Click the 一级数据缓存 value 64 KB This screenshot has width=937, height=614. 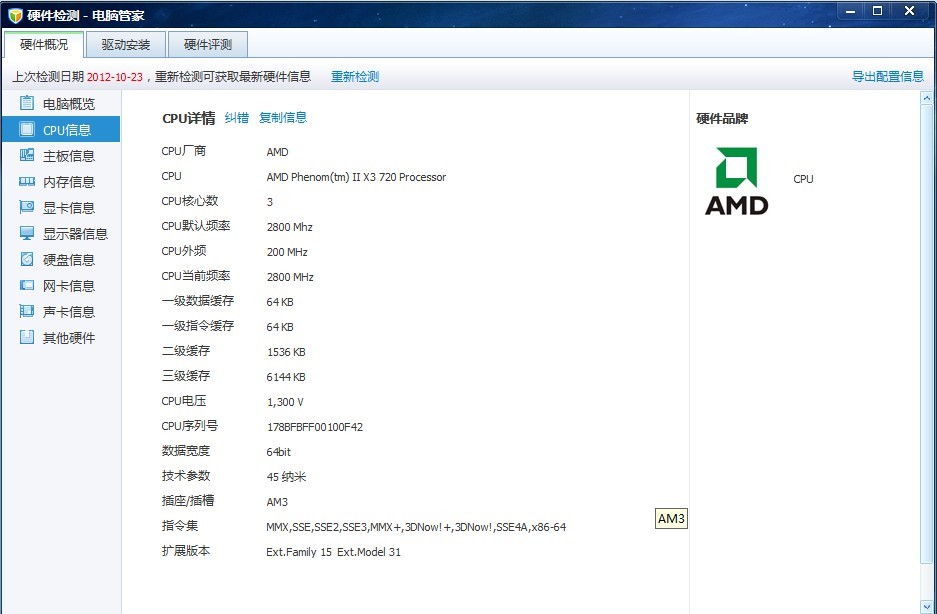point(280,303)
